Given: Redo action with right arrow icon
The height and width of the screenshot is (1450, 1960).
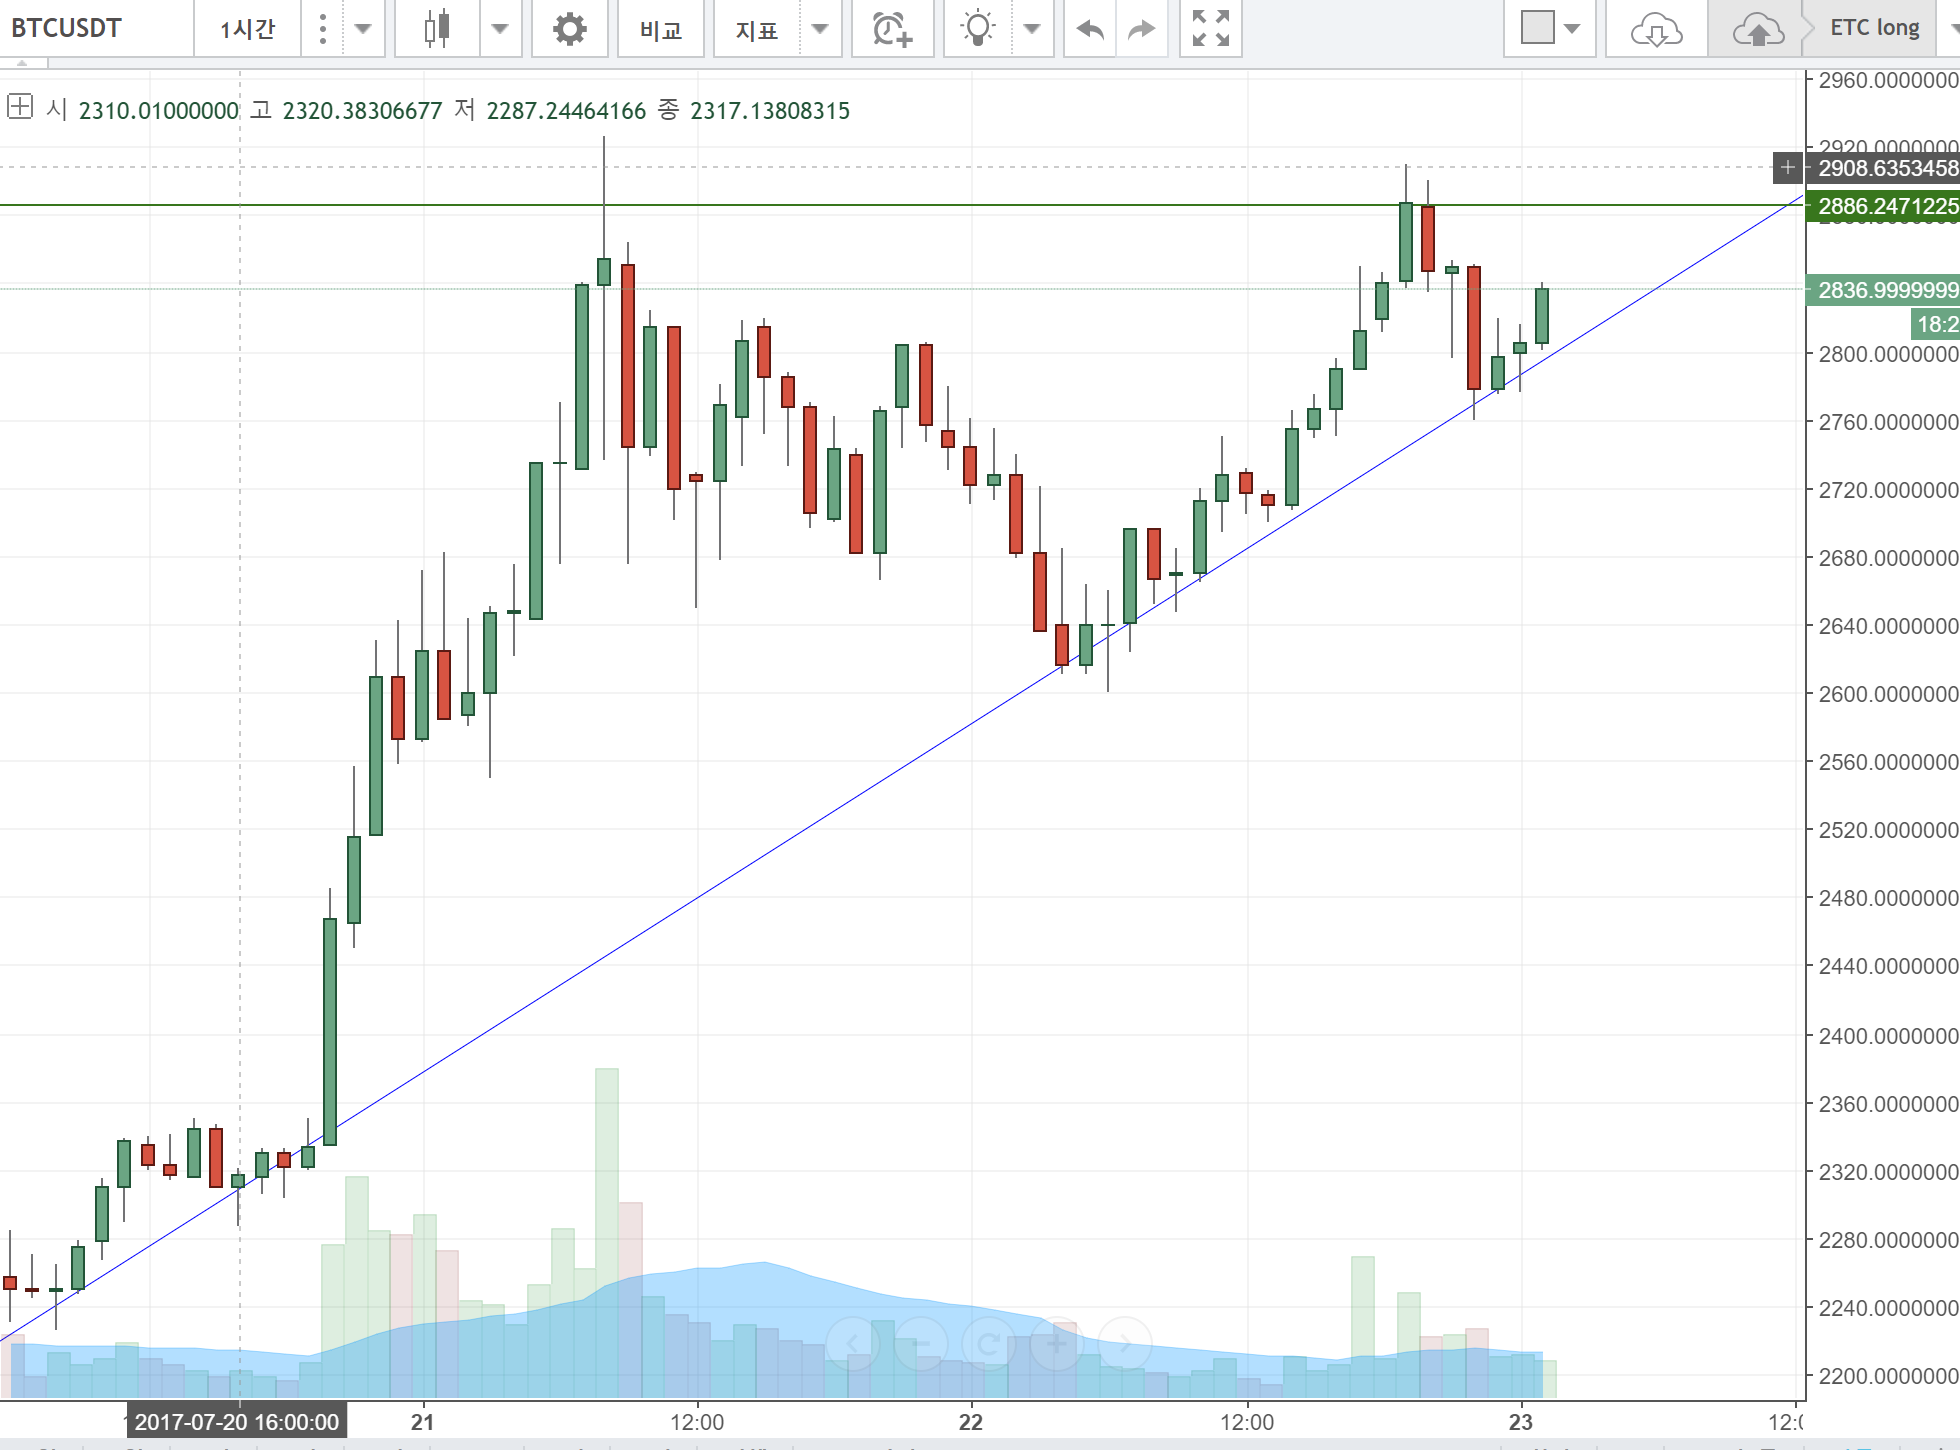Looking at the screenshot, I should [x=1141, y=29].
